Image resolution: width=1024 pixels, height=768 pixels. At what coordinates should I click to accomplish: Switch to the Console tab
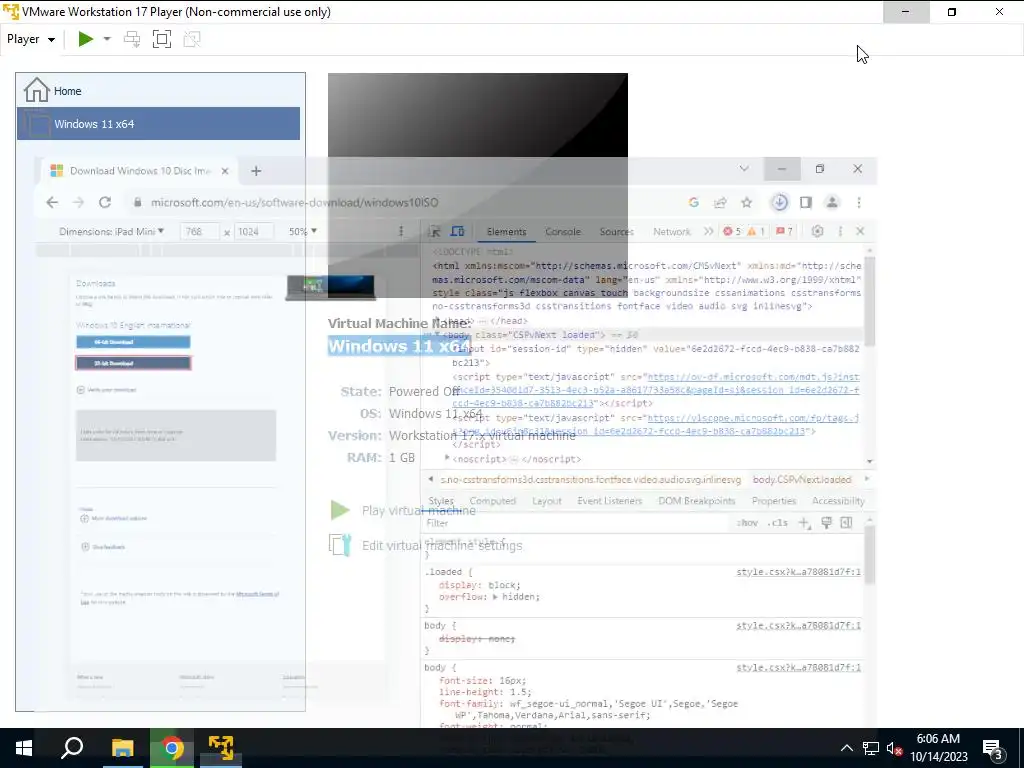pos(562,232)
